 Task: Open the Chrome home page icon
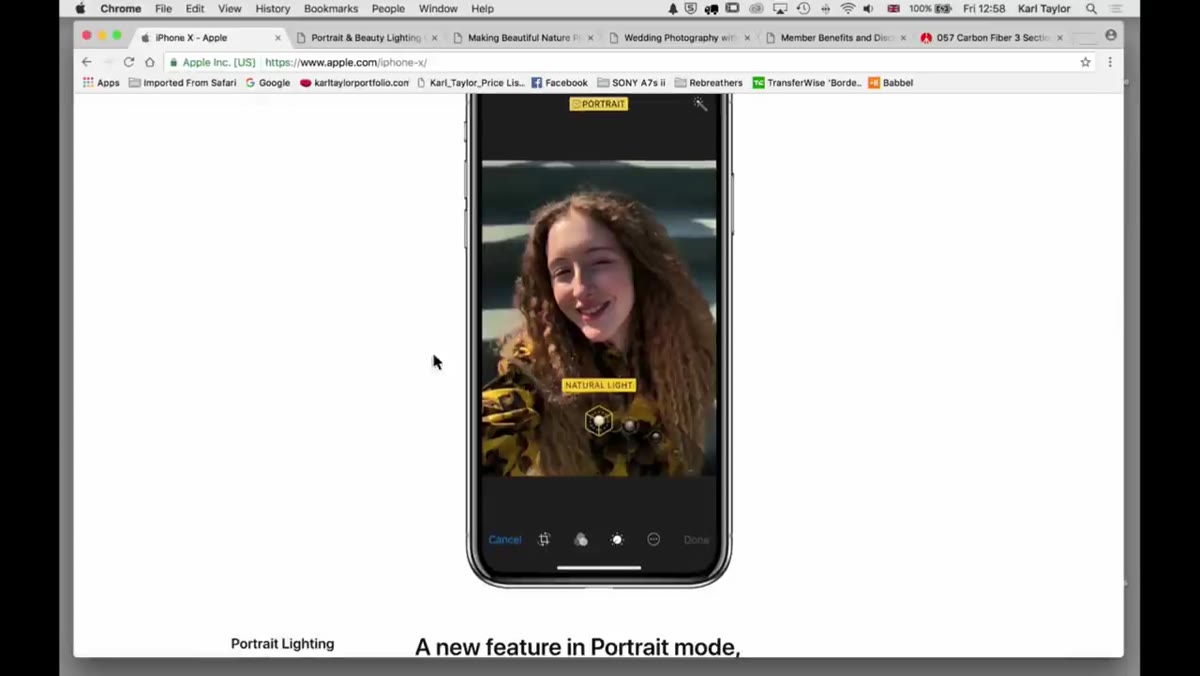pyautogui.click(x=150, y=62)
